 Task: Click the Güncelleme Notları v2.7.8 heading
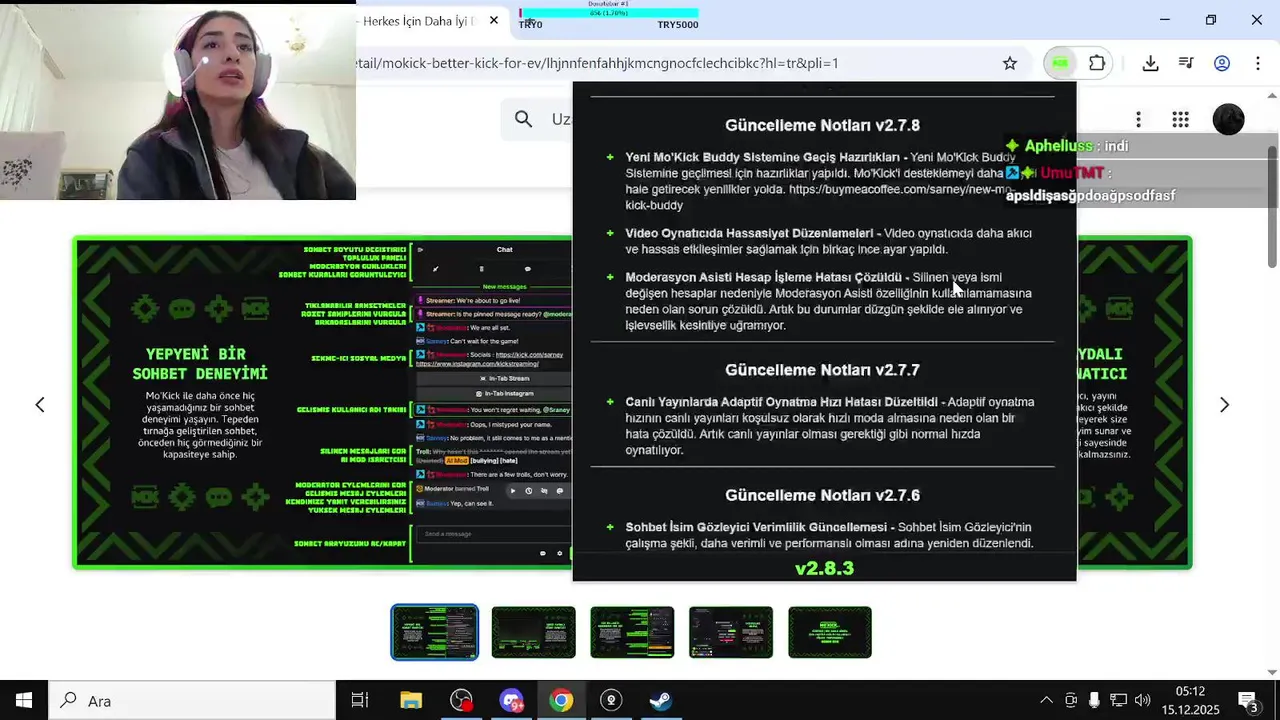pyautogui.click(x=822, y=125)
